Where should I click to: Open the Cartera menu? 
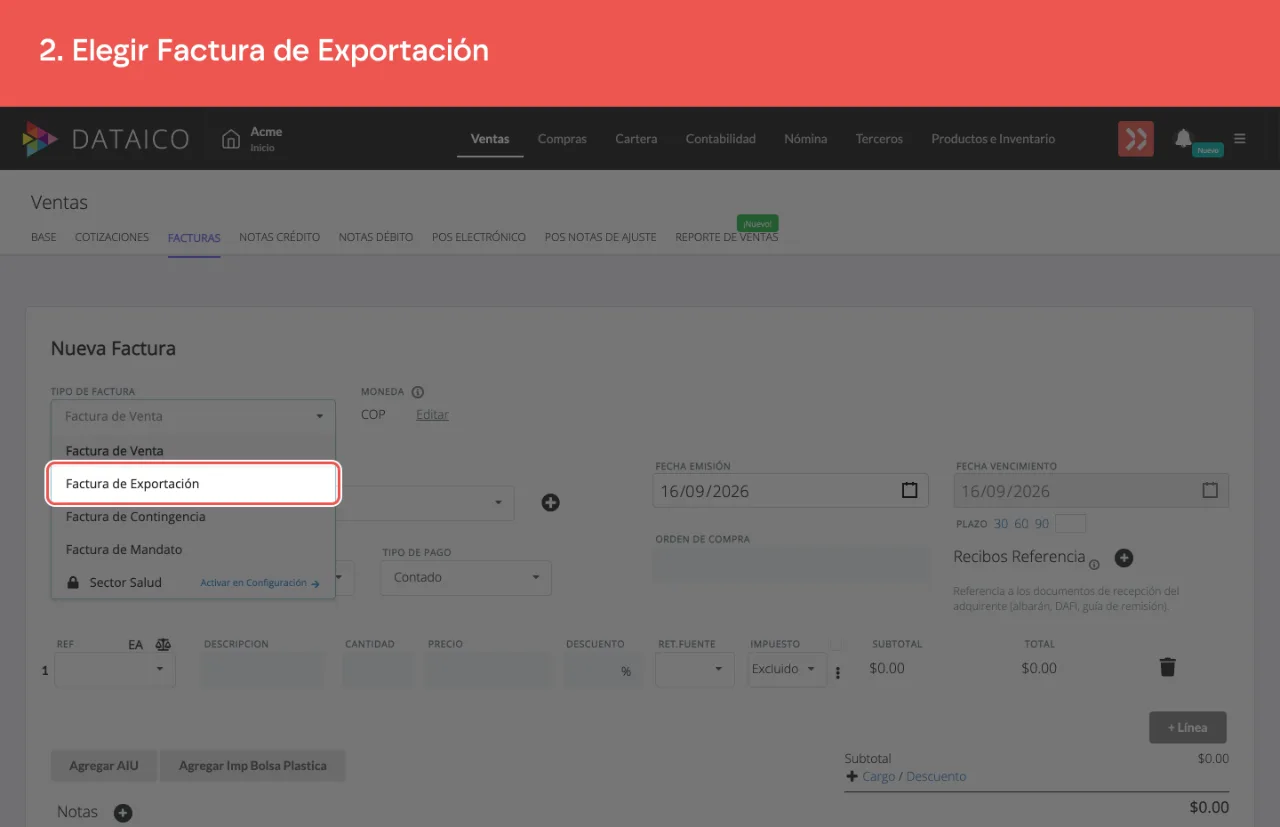tap(636, 139)
